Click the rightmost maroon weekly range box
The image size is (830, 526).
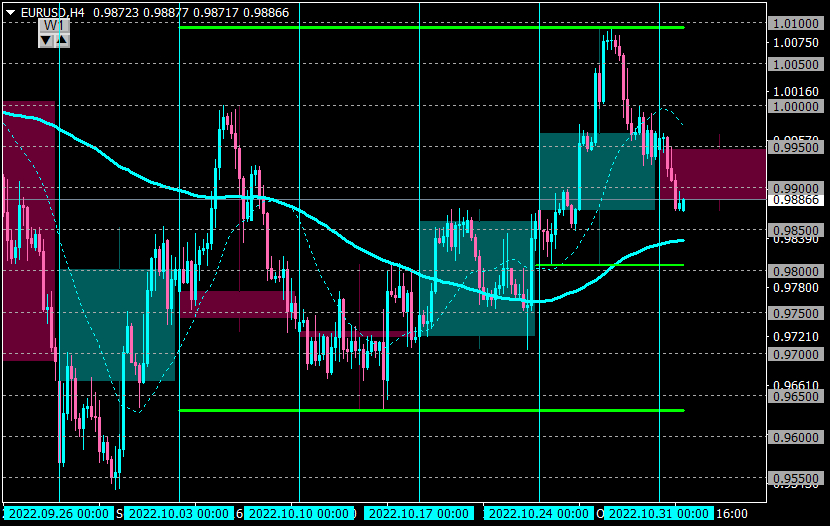(713, 174)
